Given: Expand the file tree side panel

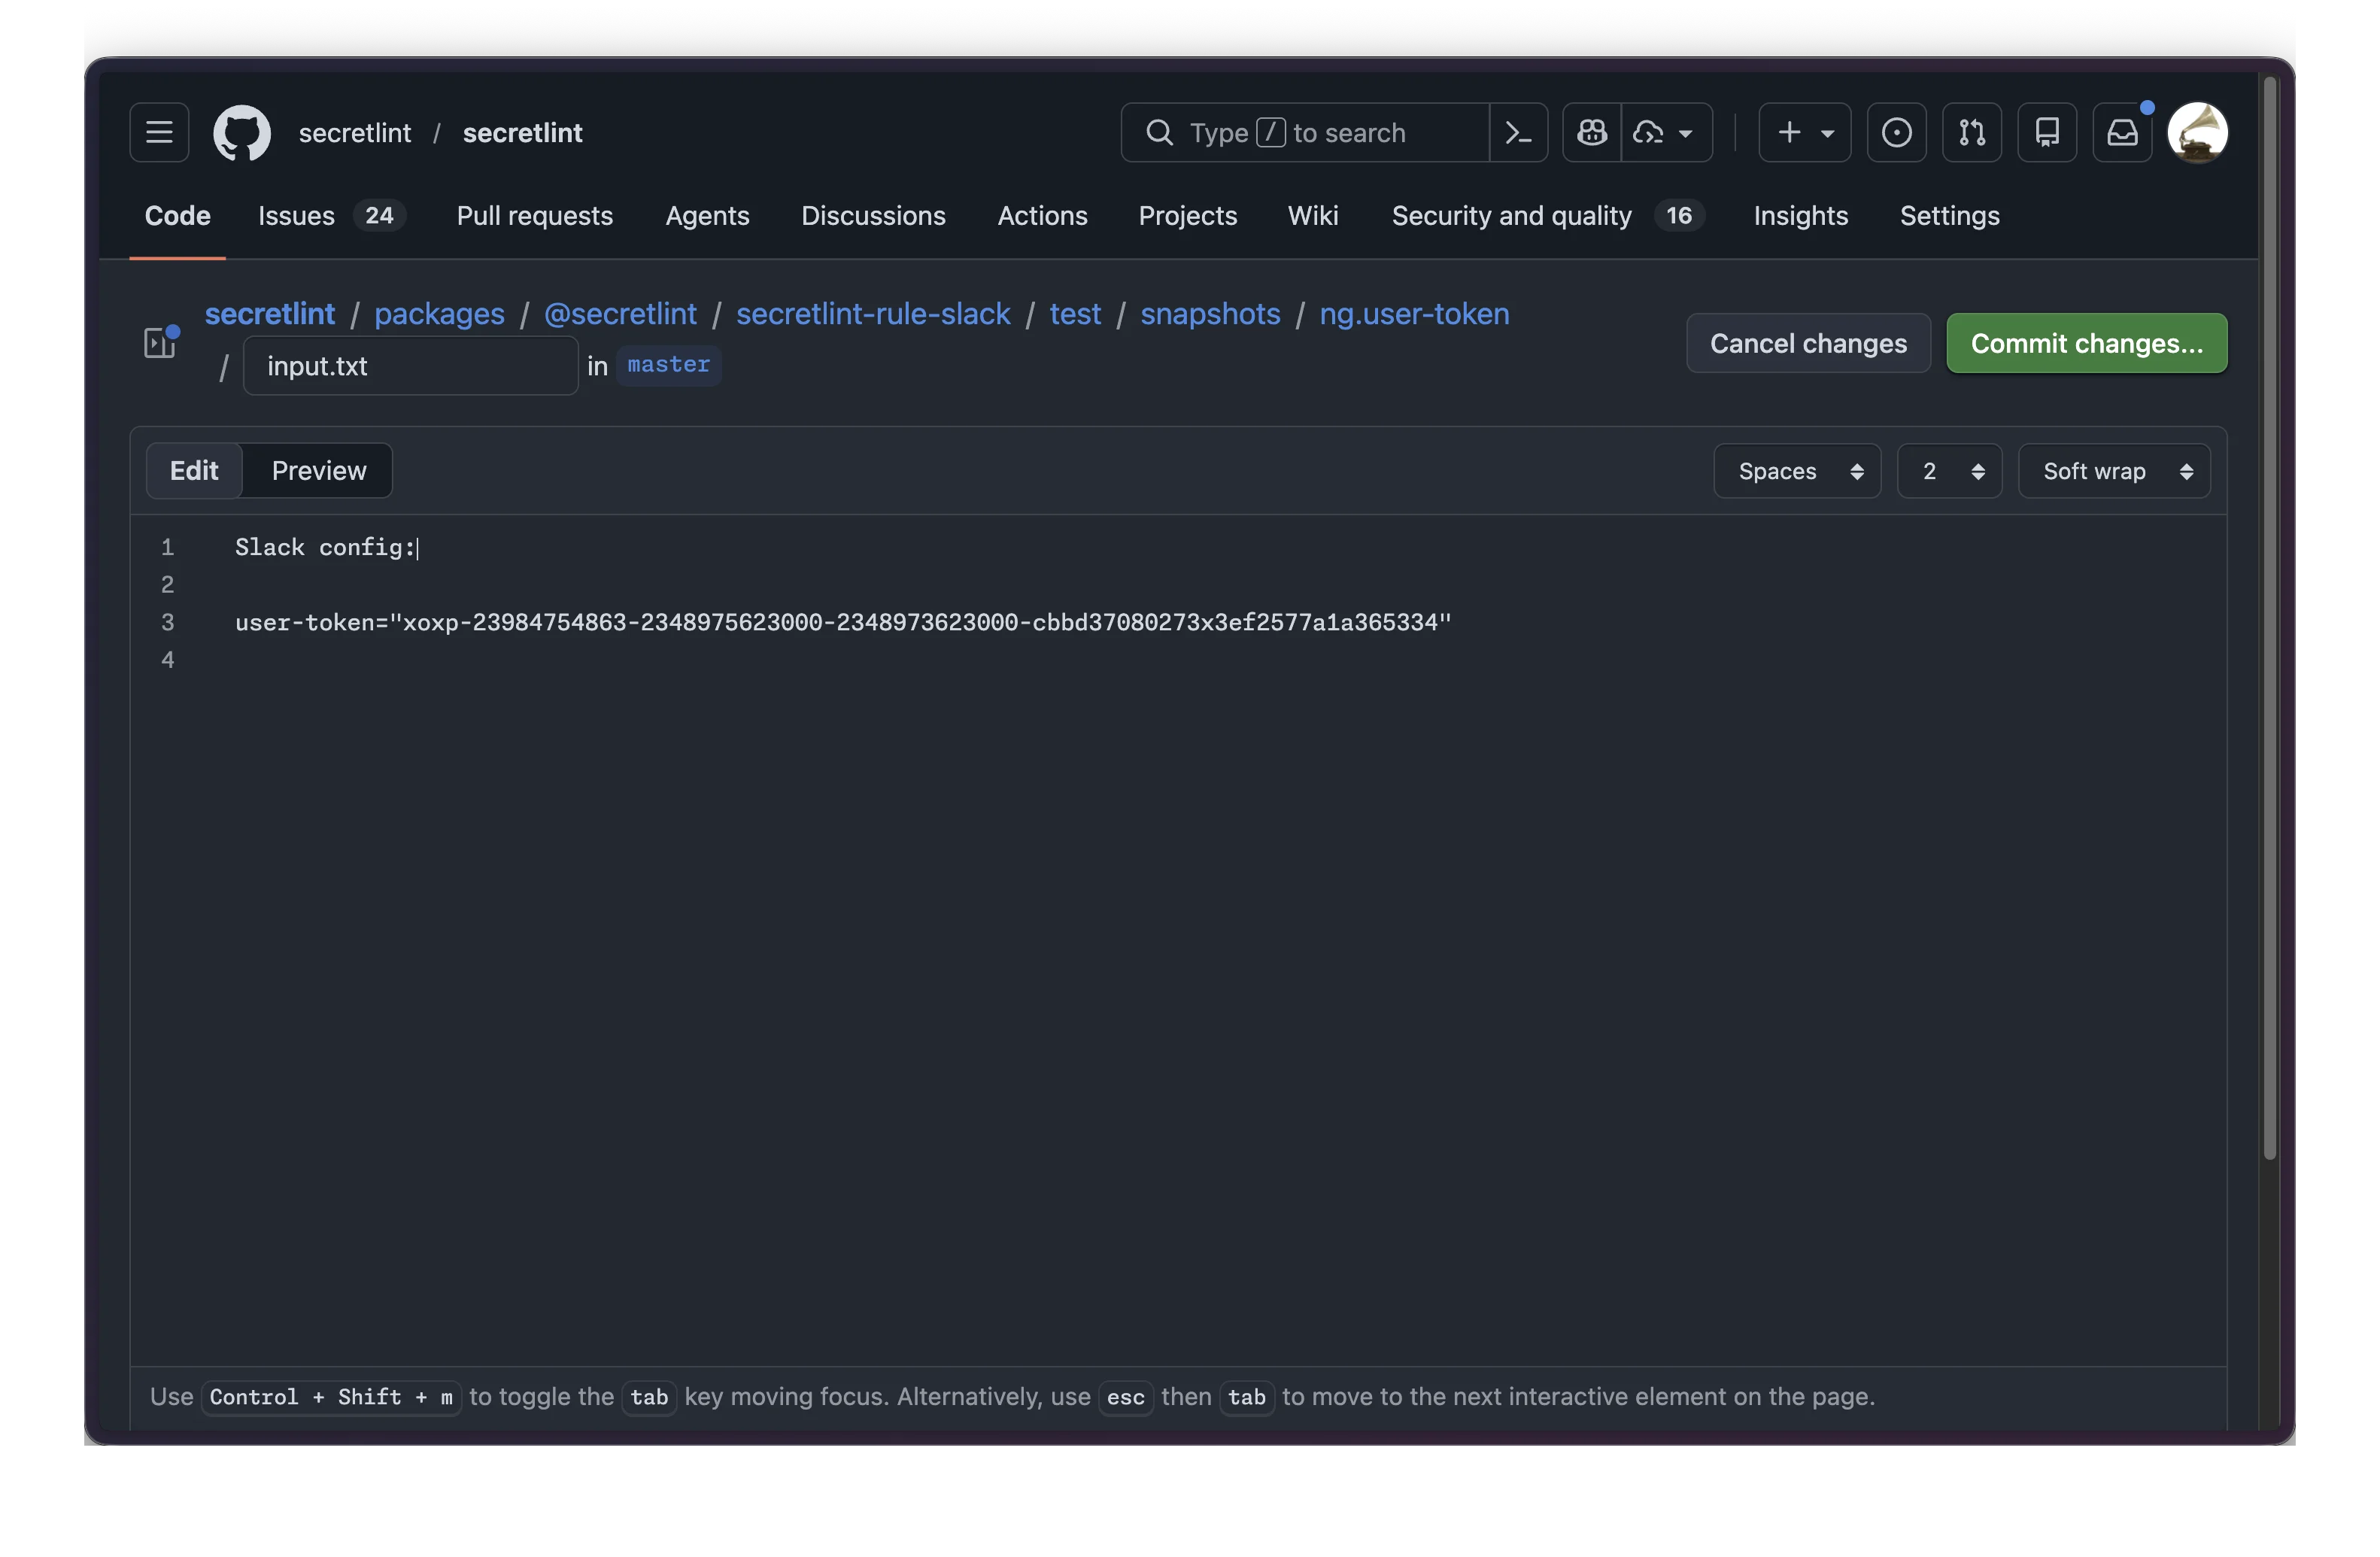Looking at the screenshot, I should pos(159,343).
